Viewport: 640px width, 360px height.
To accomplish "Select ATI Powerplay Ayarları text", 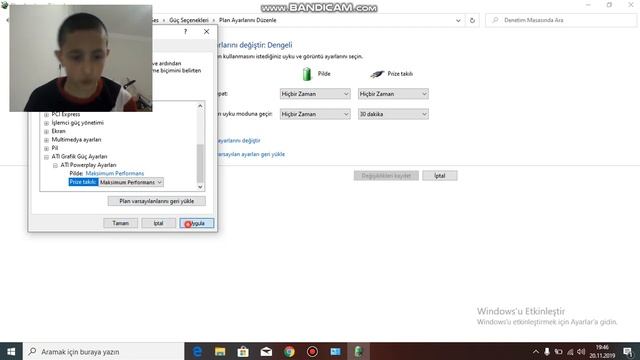I will click(88, 165).
